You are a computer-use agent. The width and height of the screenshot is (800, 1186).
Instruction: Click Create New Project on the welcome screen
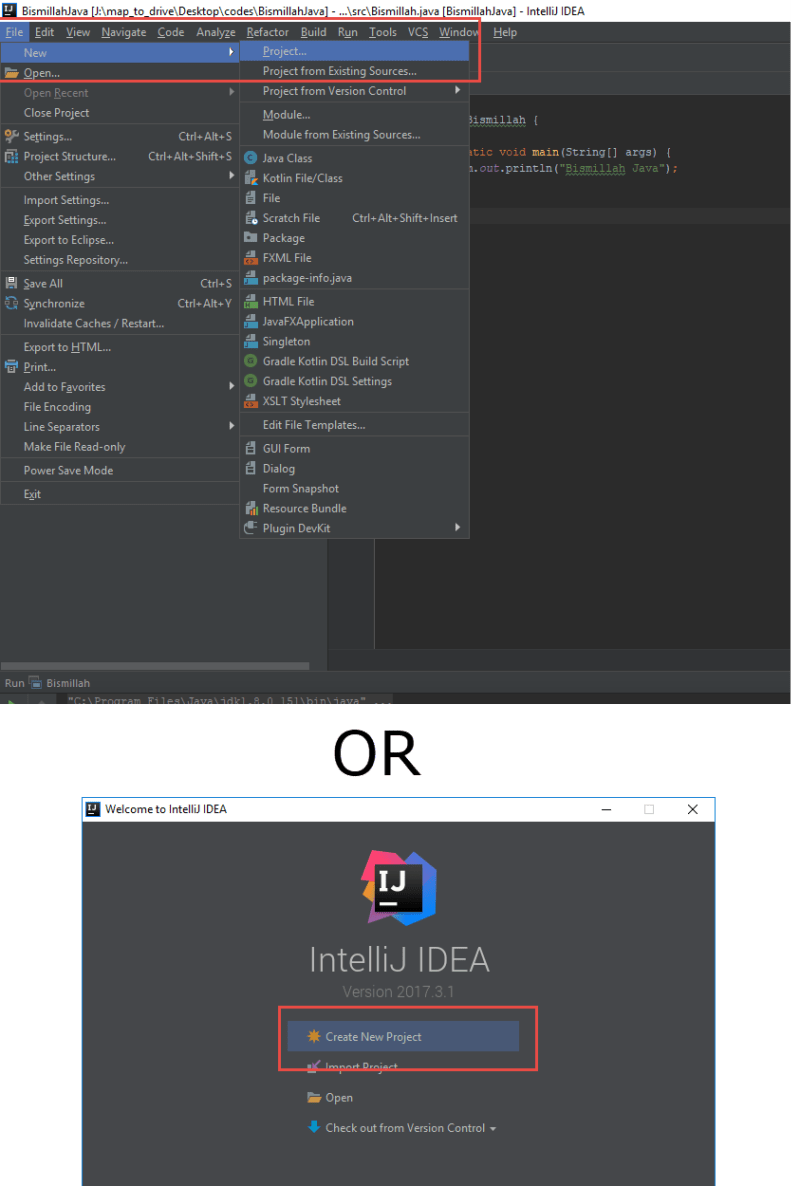(402, 1037)
